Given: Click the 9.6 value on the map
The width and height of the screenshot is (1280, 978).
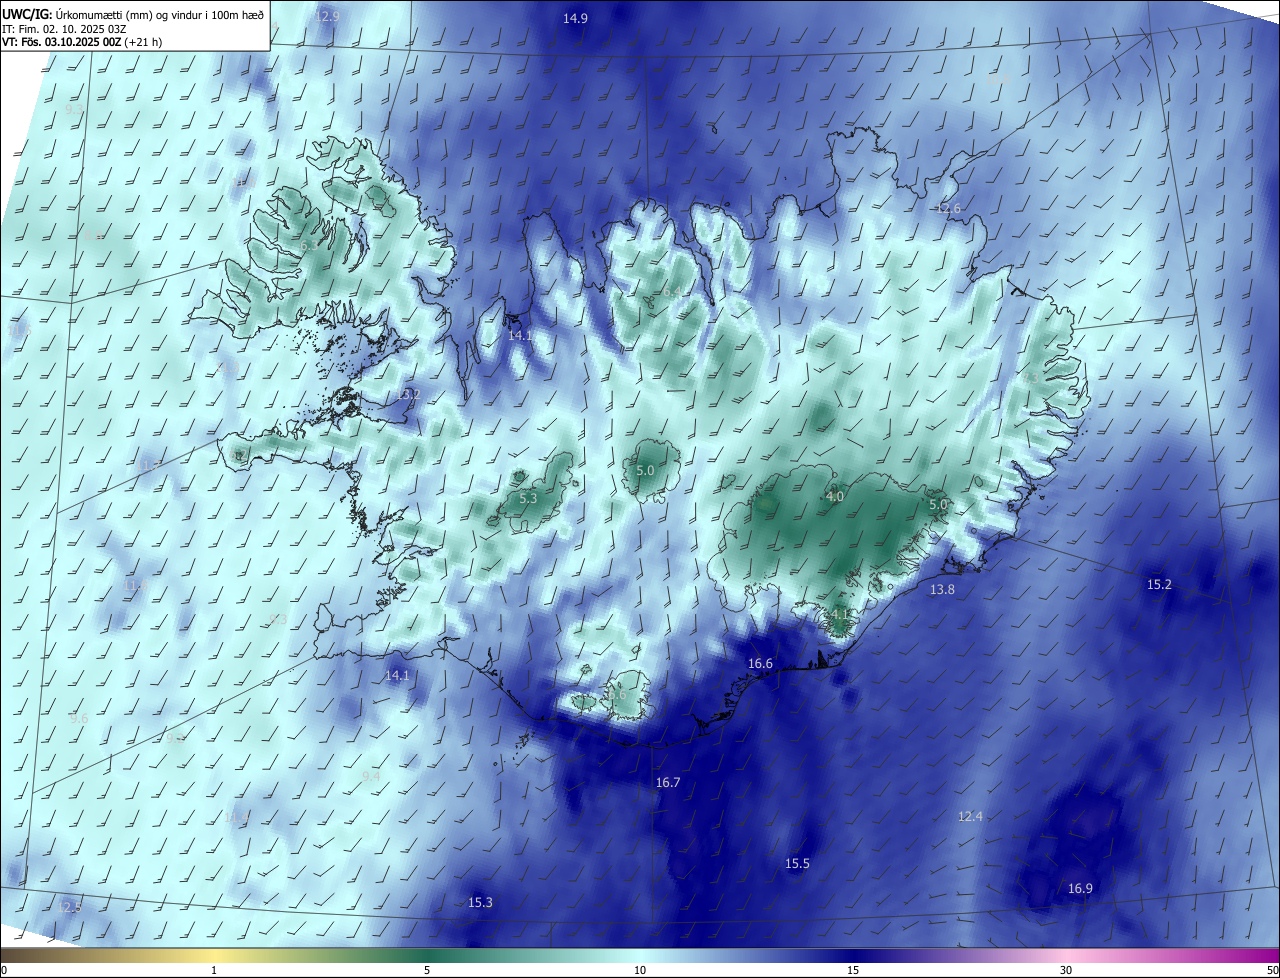Looking at the screenshot, I should pos(78,718).
